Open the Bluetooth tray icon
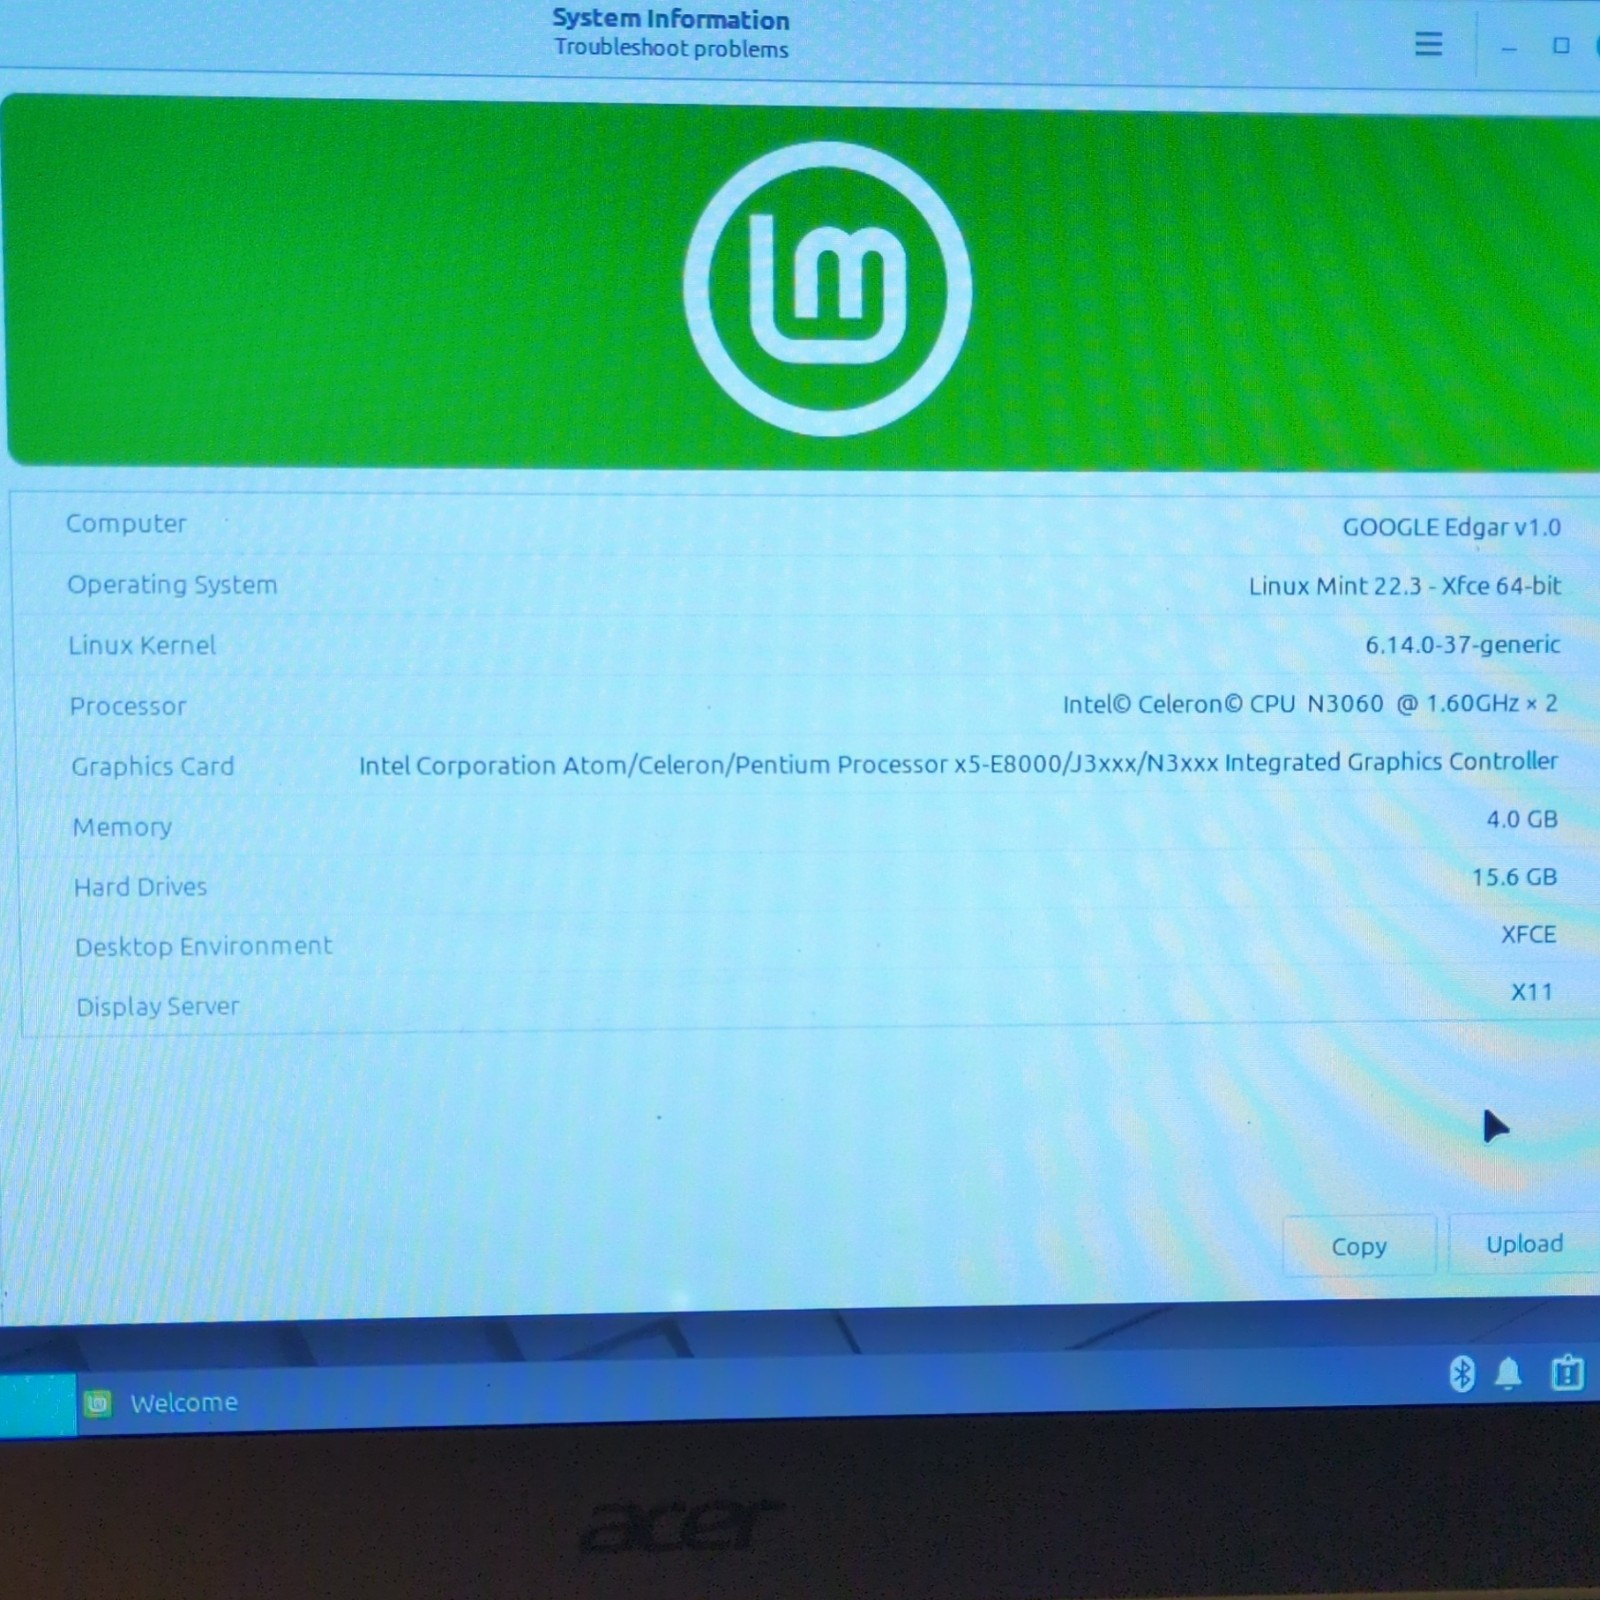 pyautogui.click(x=1461, y=1373)
